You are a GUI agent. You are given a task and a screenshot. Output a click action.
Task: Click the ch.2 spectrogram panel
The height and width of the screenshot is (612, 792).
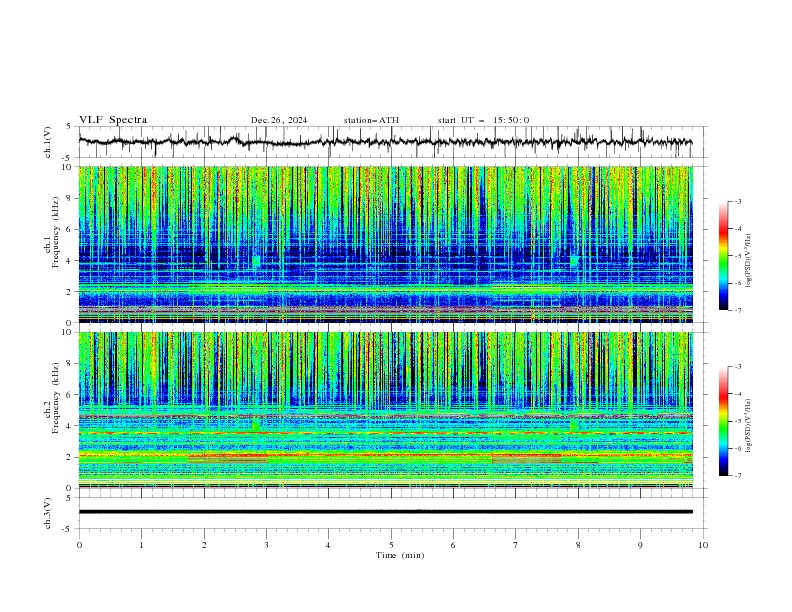point(385,410)
